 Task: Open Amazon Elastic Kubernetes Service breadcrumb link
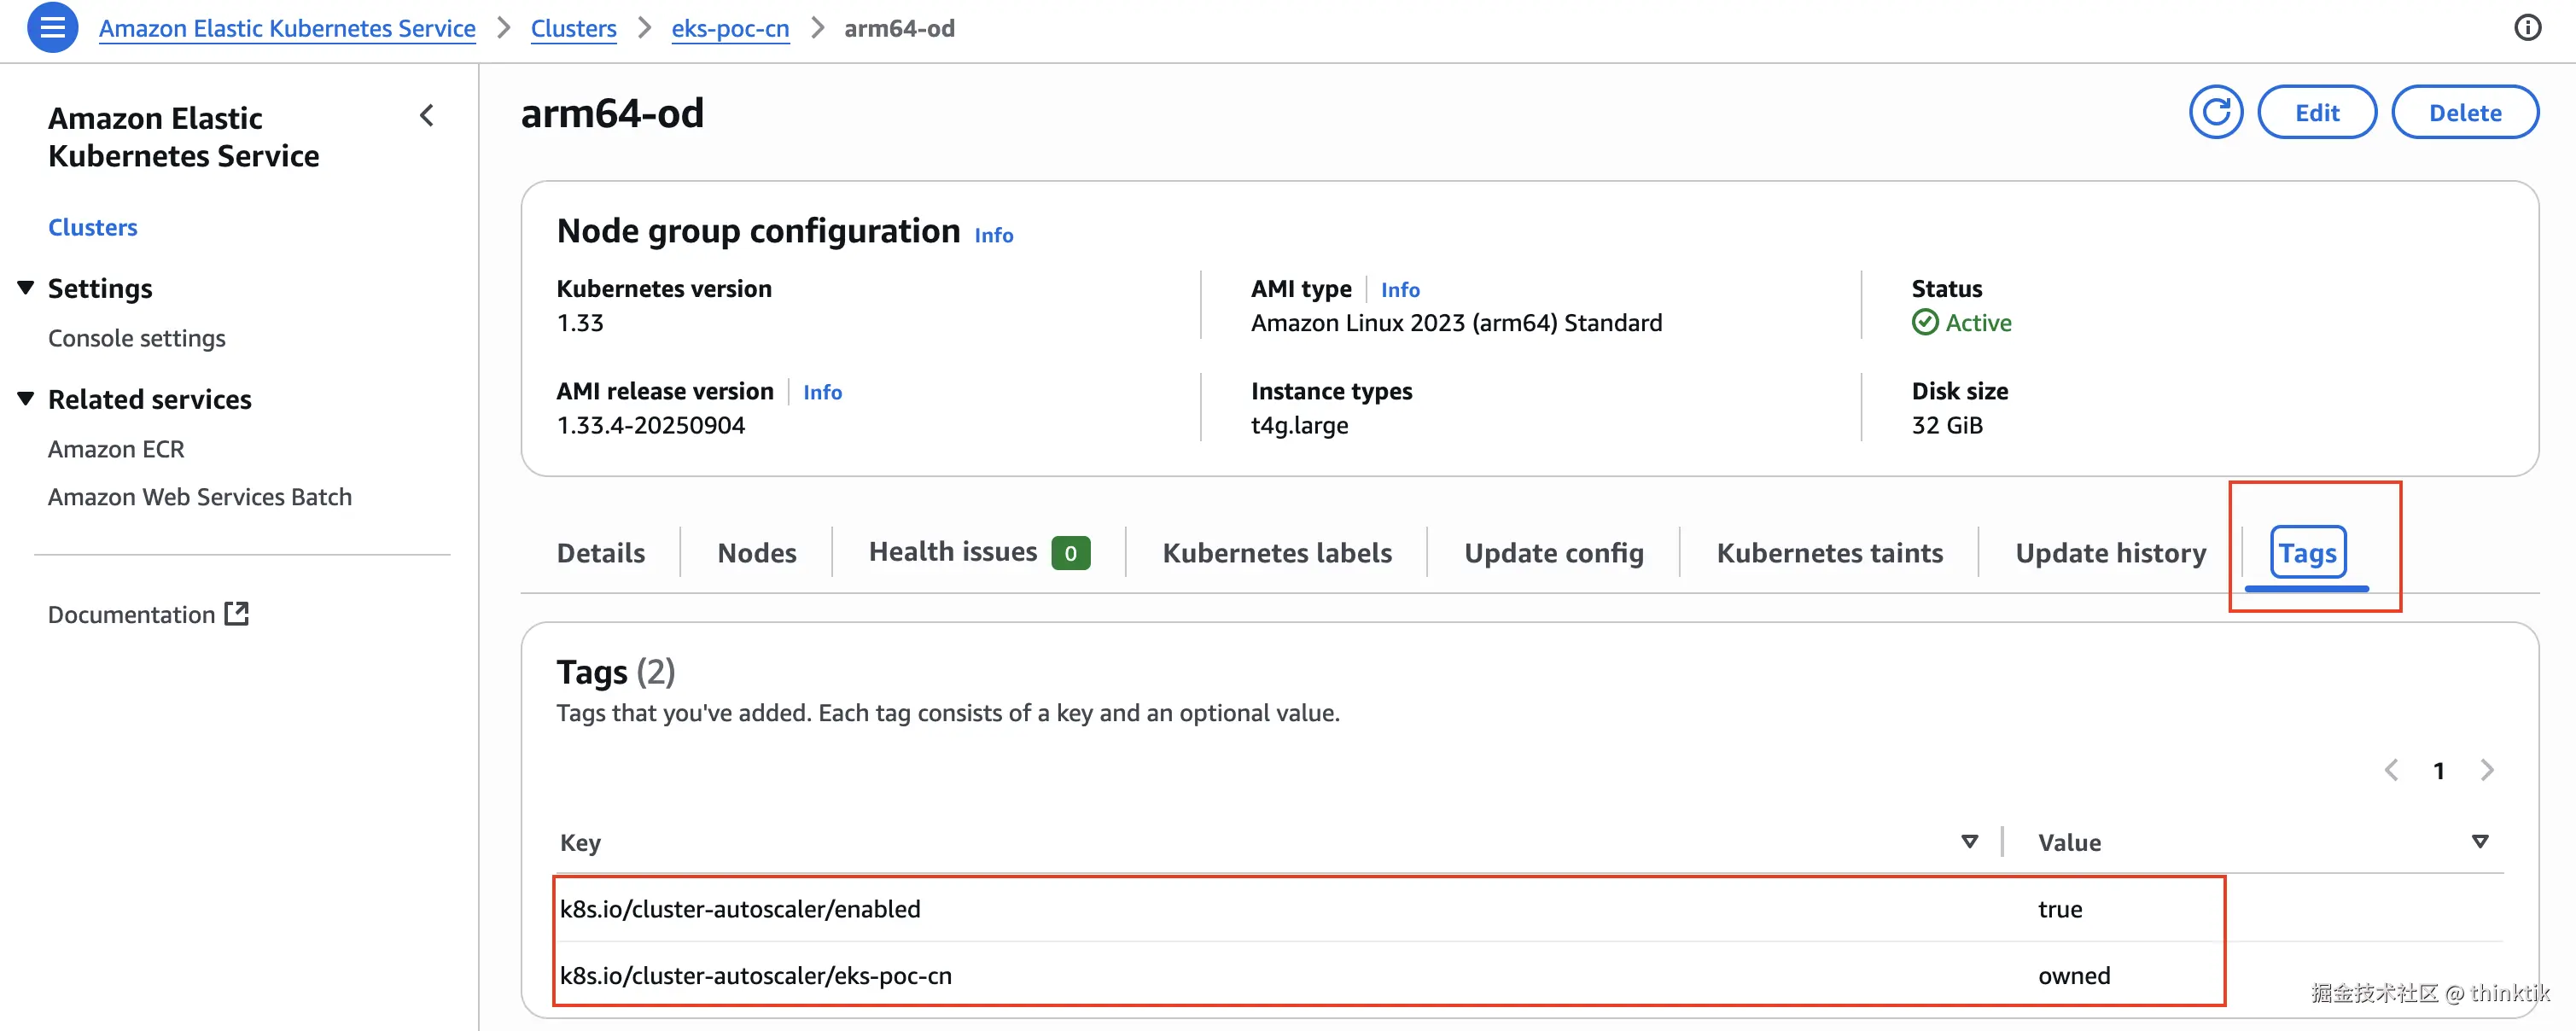click(287, 28)
